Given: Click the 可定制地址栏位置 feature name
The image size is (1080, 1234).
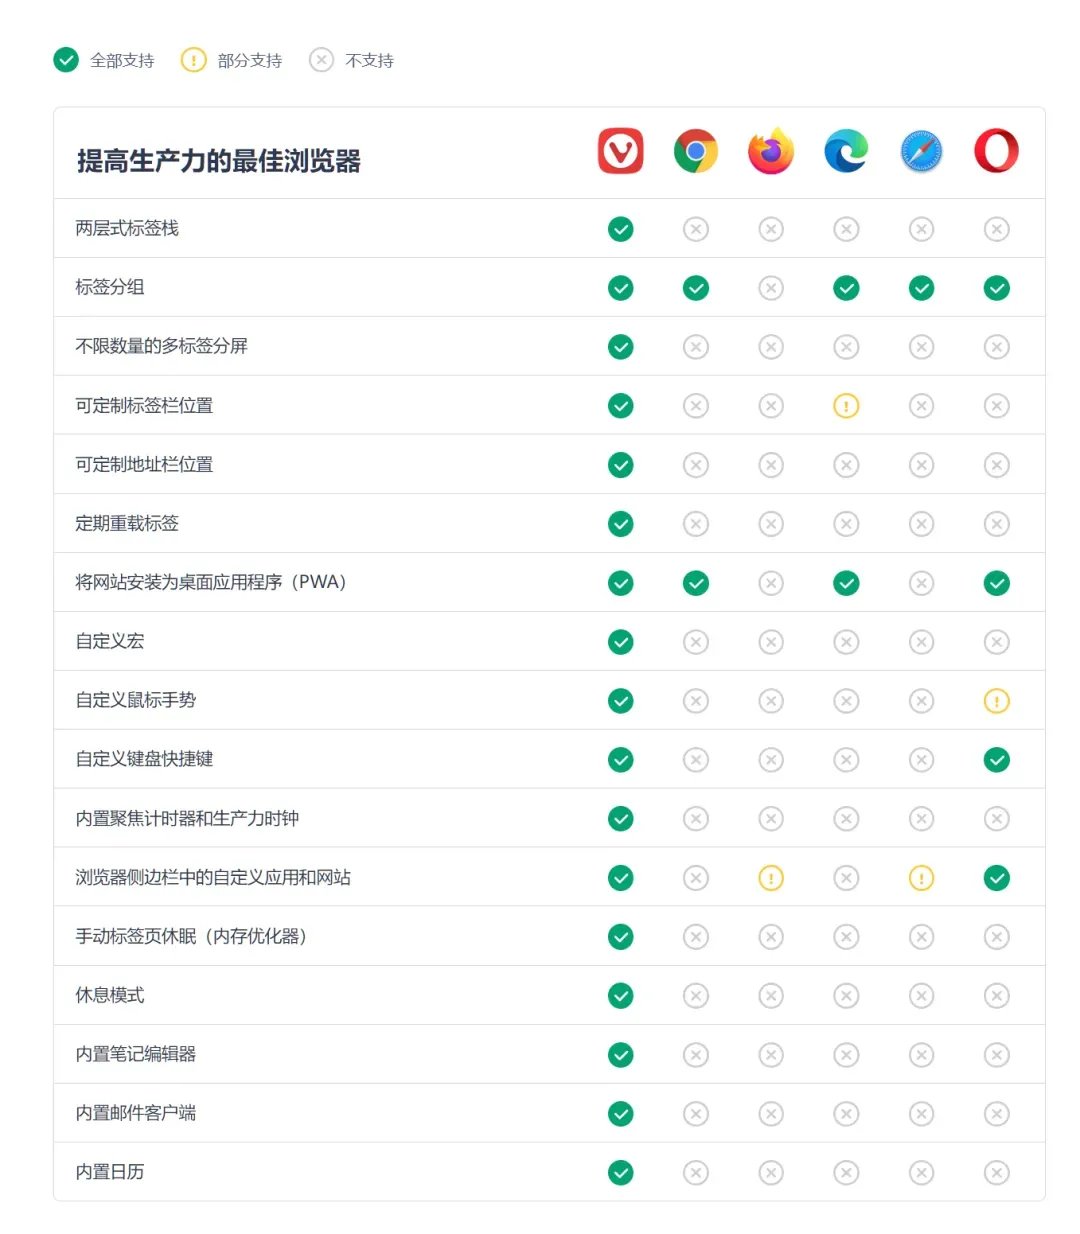Looking at the screenshot, I should coord(144,464).
